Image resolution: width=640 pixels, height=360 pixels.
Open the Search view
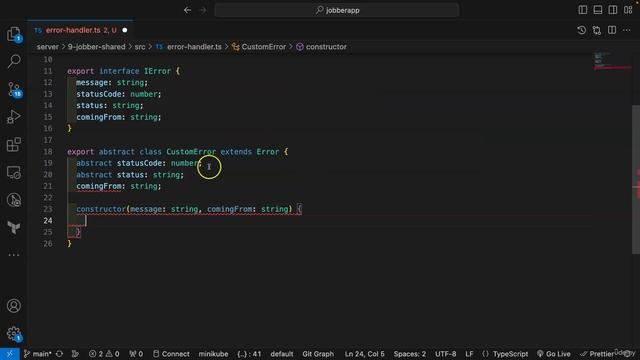(x=14, y=61)
